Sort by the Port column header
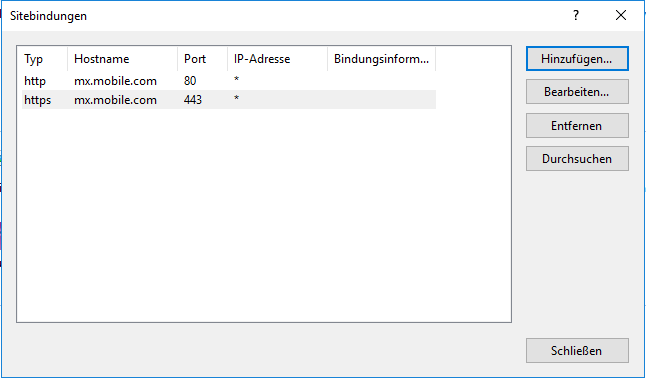646x379 pixels. 202,59
